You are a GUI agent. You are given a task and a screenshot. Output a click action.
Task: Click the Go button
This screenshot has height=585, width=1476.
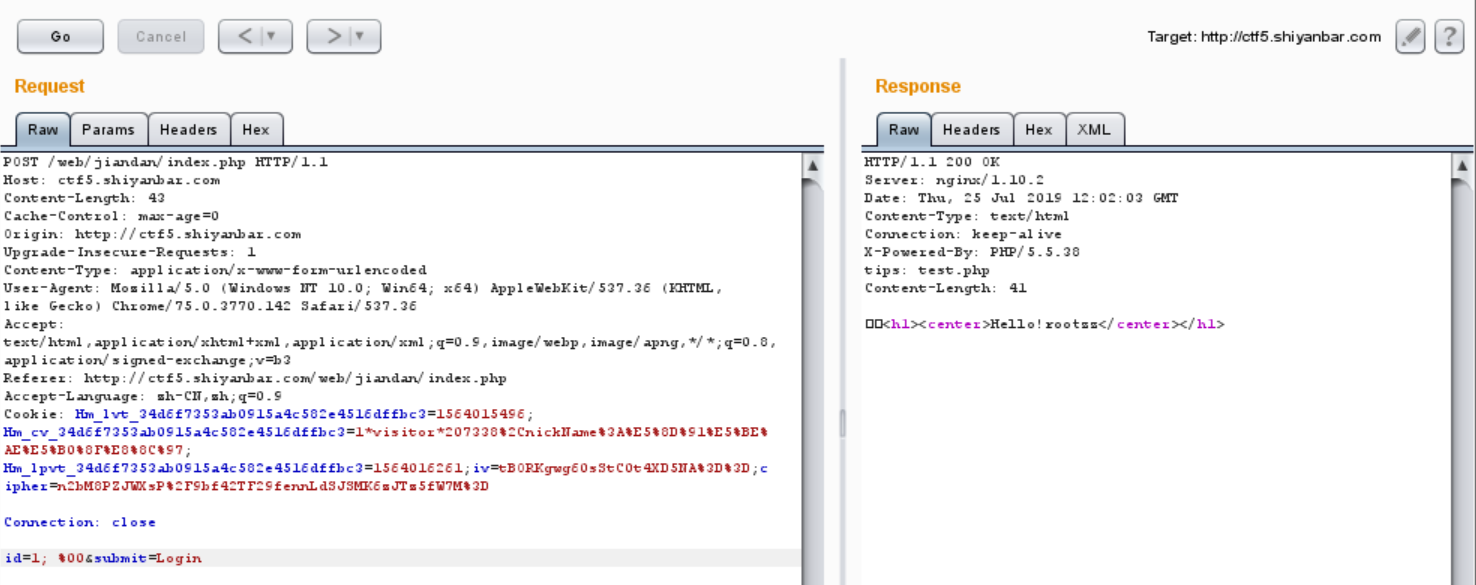click(x=60, y=36)
